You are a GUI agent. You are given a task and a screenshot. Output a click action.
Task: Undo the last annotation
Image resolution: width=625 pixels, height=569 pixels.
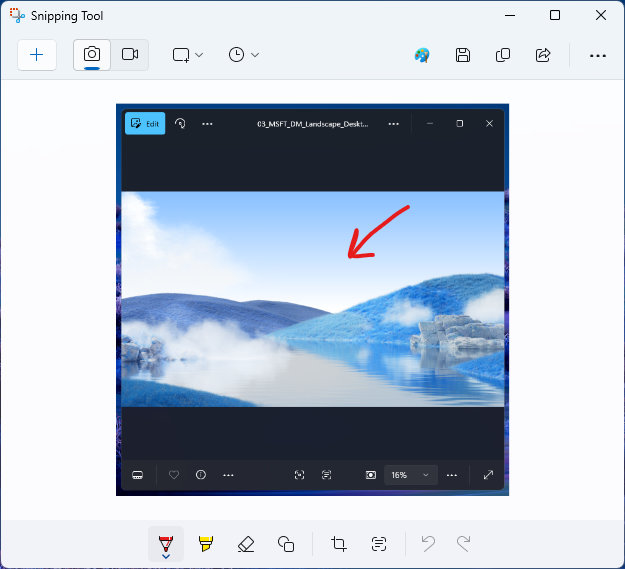point(428,543)
